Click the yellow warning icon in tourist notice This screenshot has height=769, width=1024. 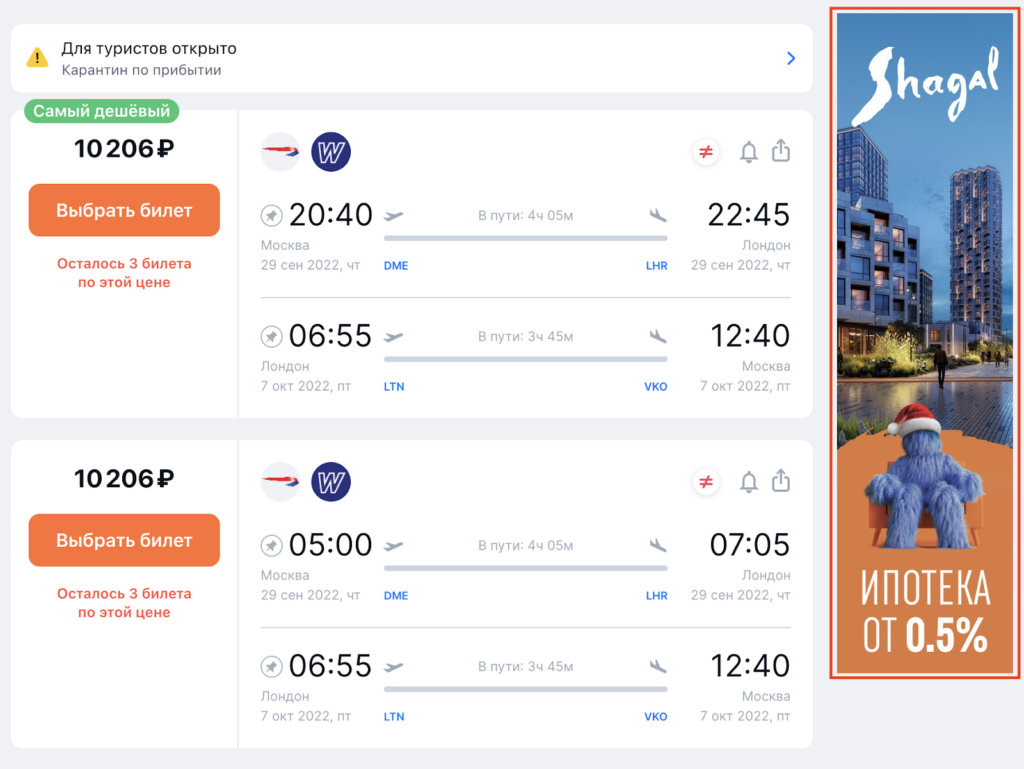(x=37, y=58)
